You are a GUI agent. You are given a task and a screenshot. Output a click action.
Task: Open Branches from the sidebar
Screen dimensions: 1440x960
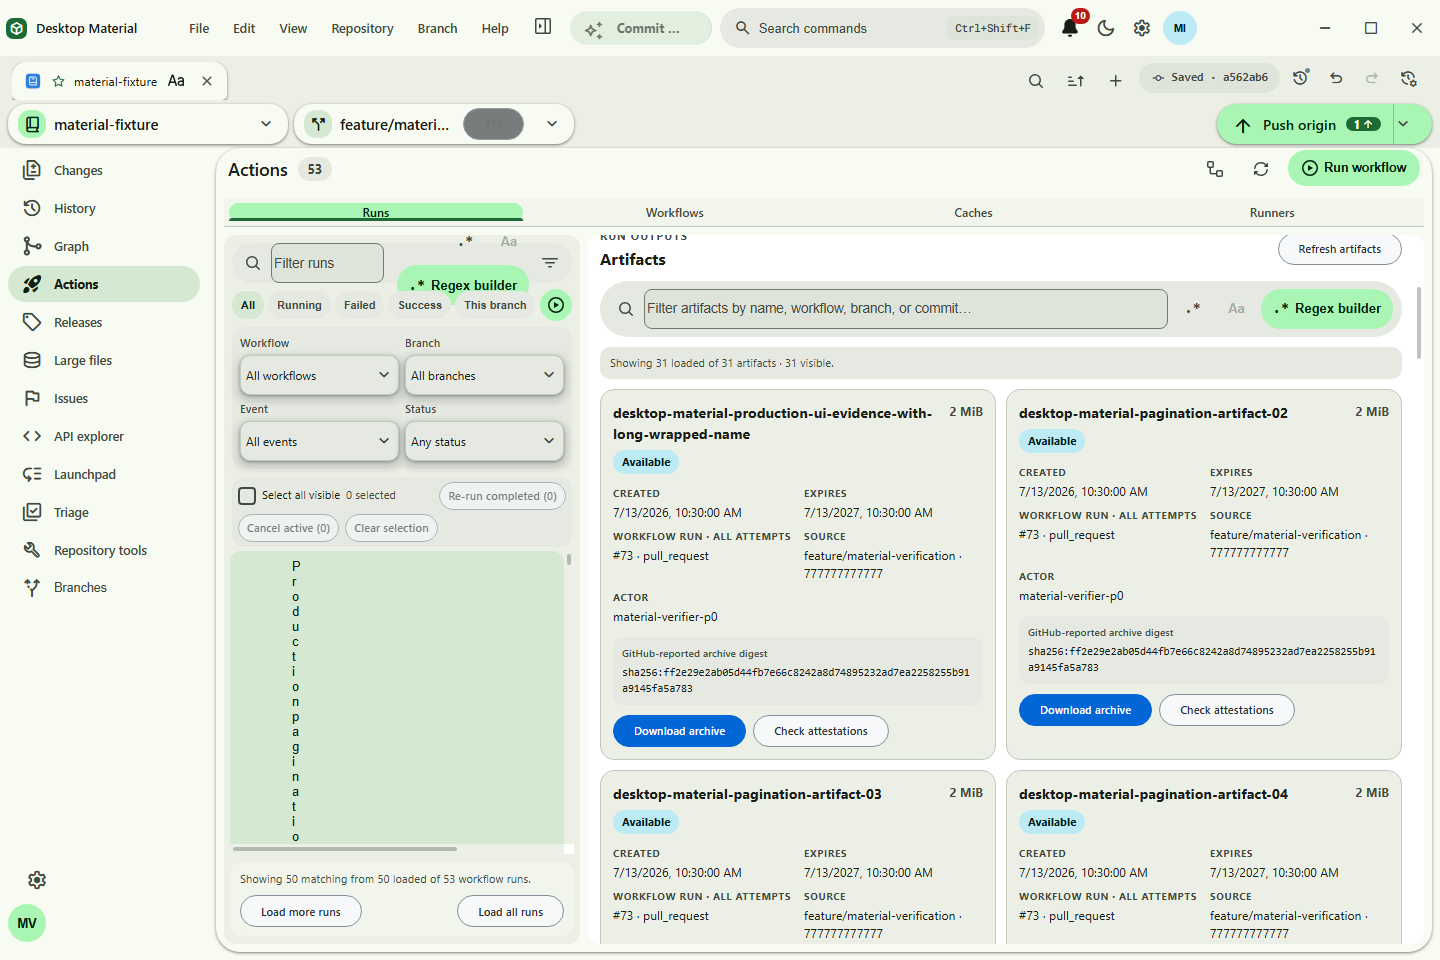[104, 587]
